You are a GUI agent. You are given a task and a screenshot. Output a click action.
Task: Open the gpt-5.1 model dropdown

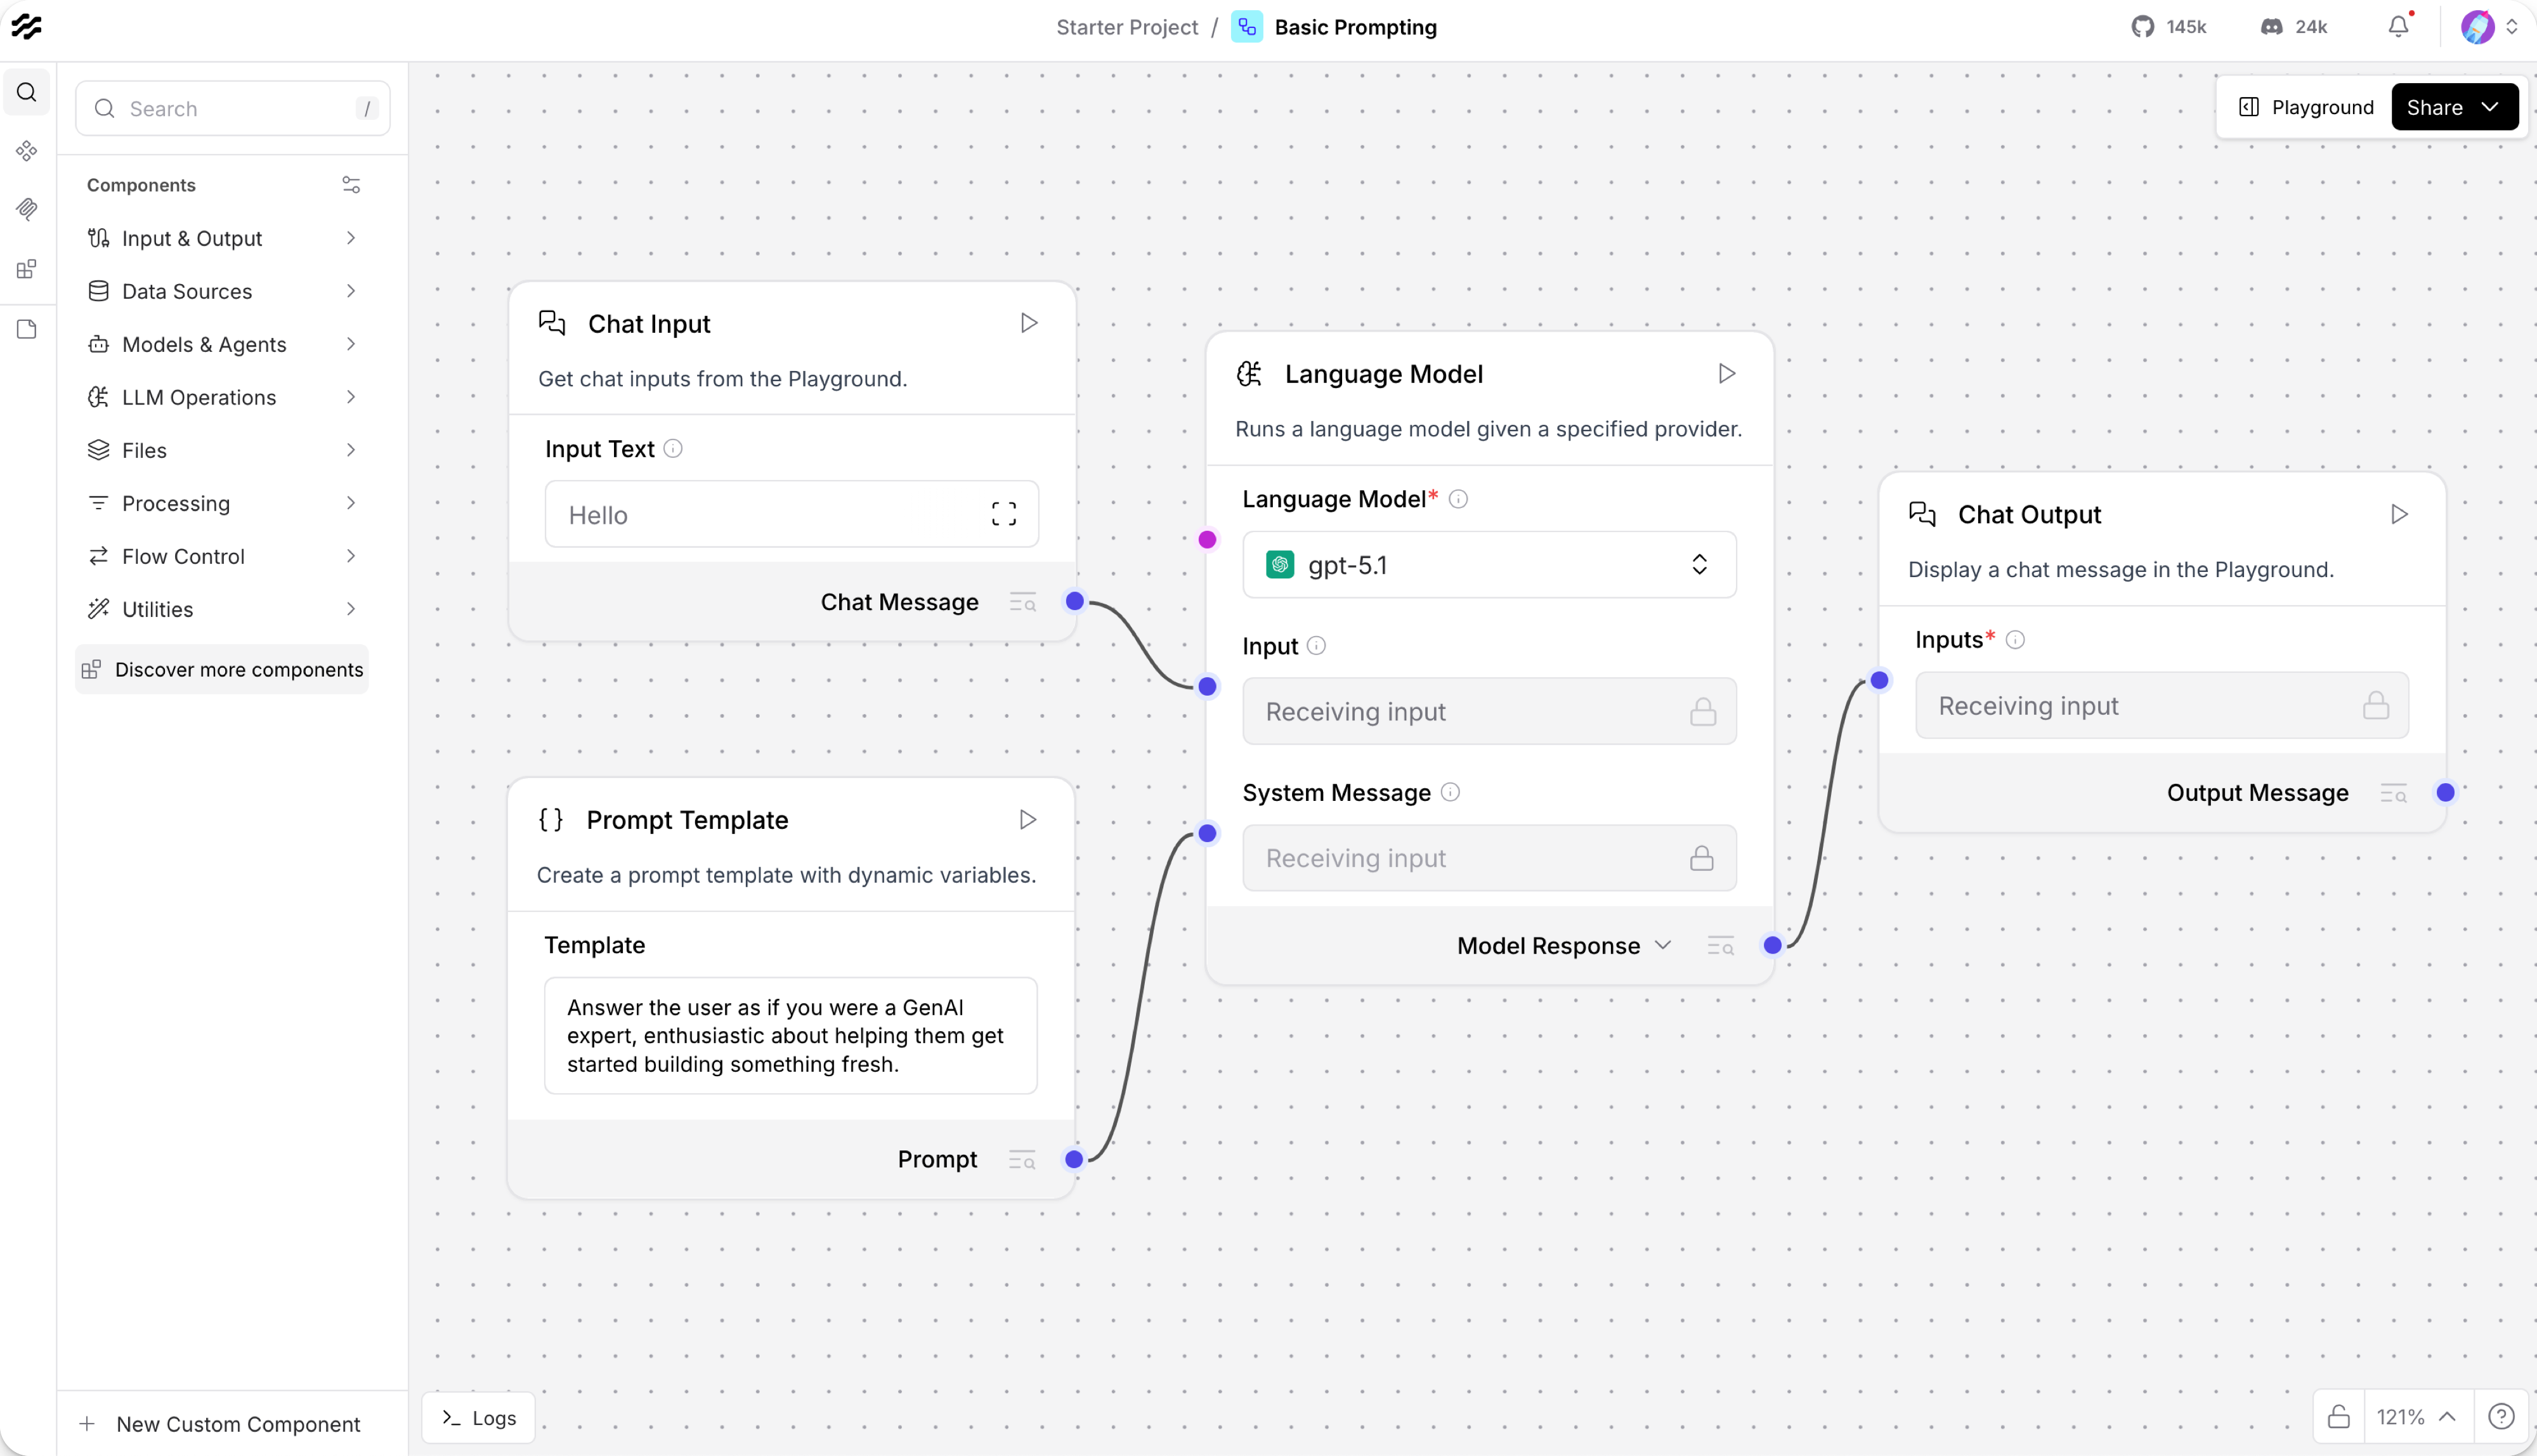coord(1488,564)
